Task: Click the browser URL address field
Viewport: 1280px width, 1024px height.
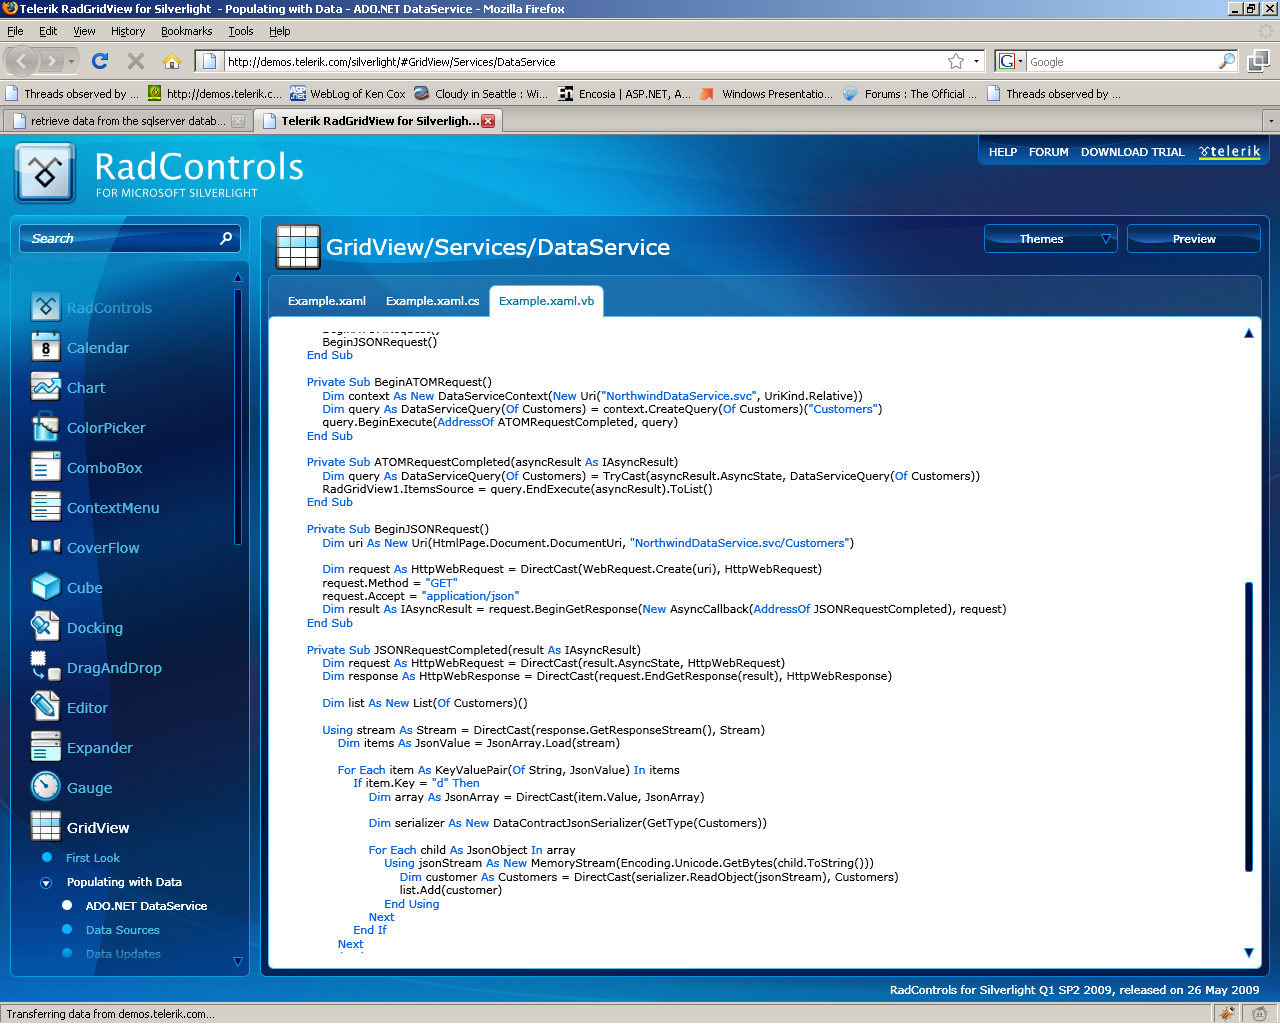Action: 585,61
